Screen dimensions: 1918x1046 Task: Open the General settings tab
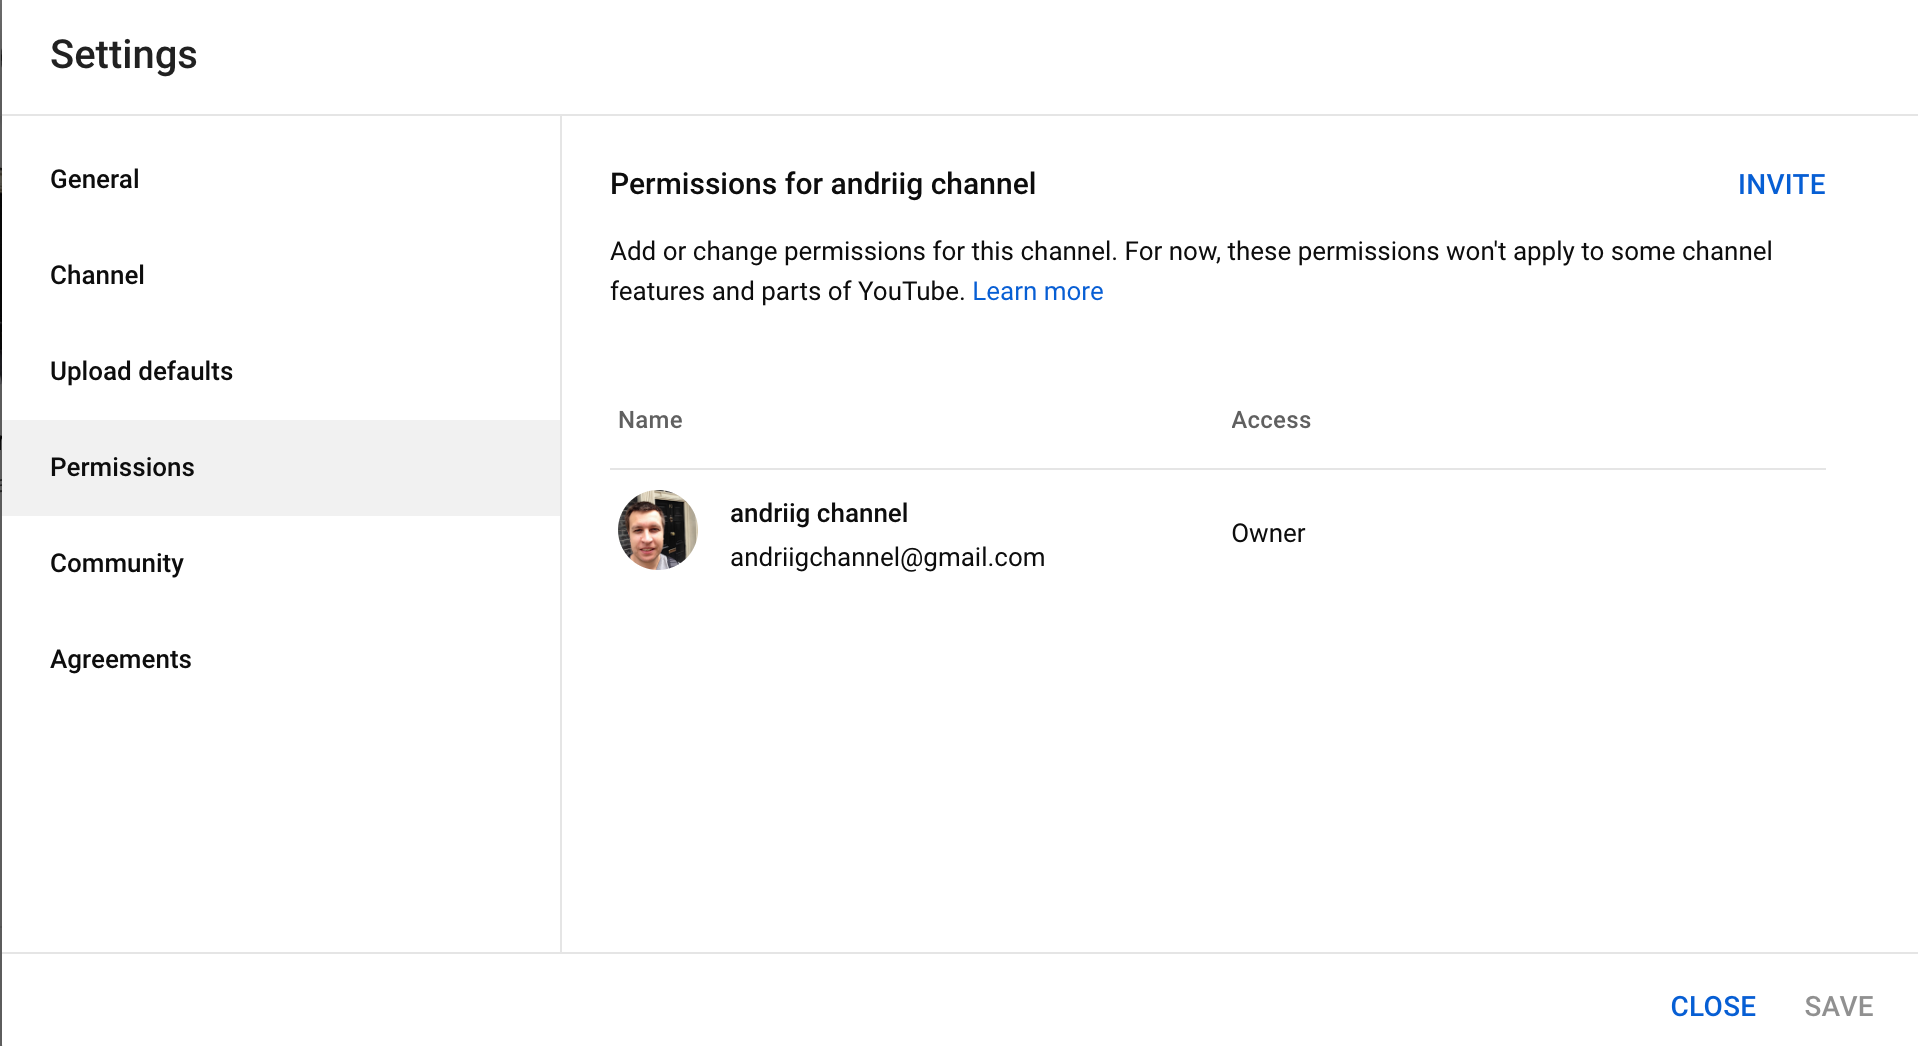(x=95, y=180)
